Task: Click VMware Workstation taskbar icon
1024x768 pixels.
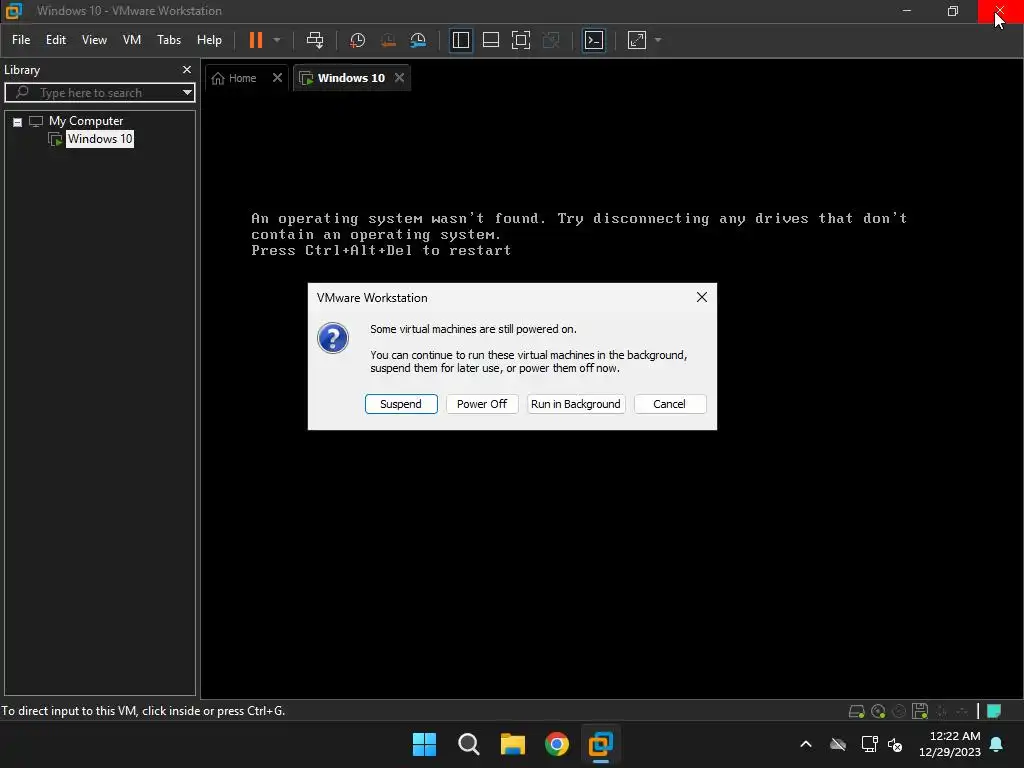Action: click(x=601, y=744)
